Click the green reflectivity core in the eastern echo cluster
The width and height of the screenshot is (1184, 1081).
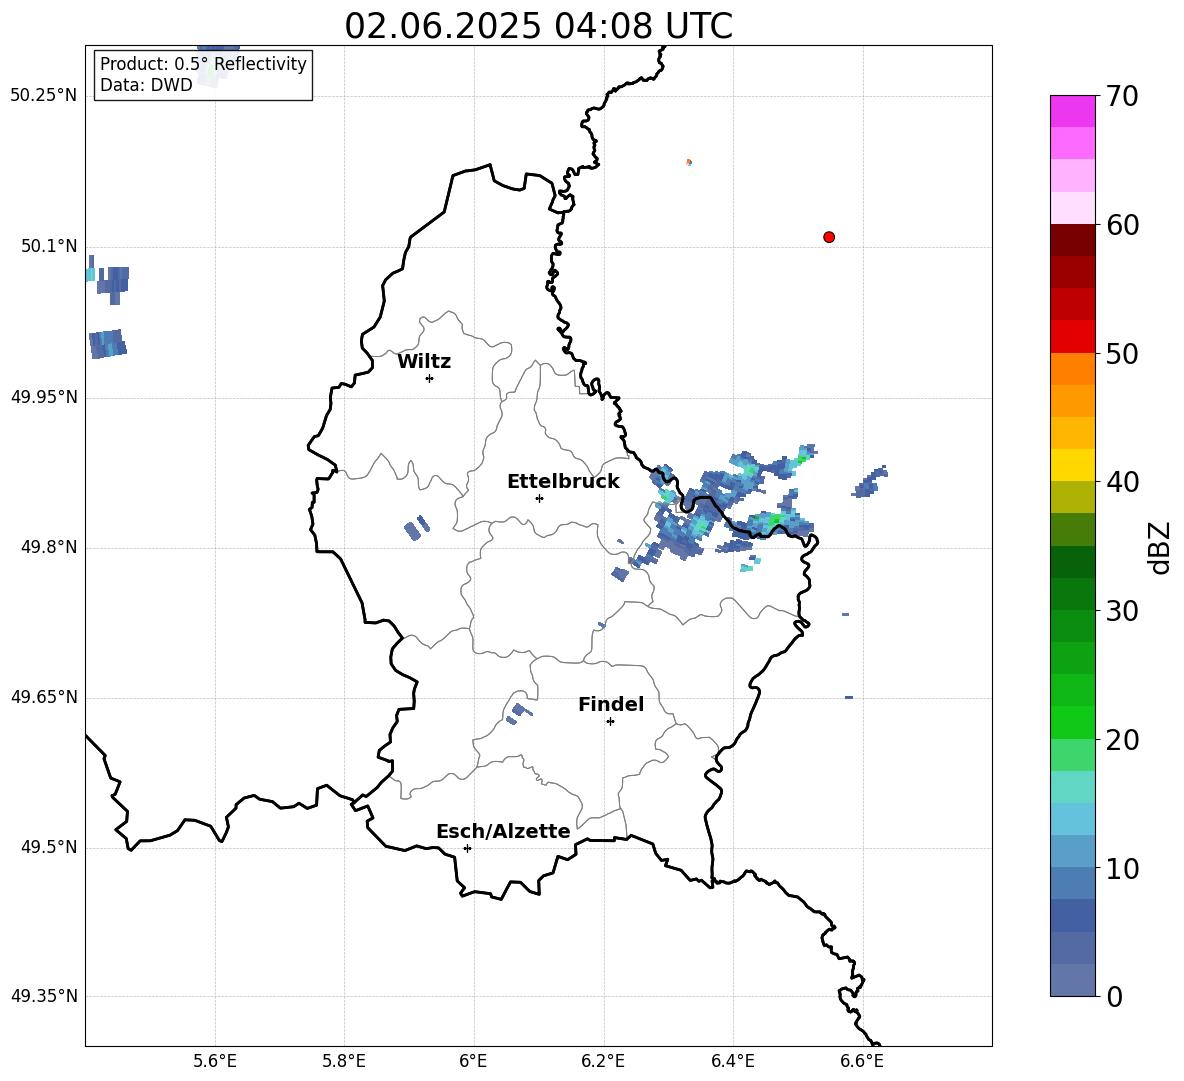pyautogui.click(x=774, y=519)
